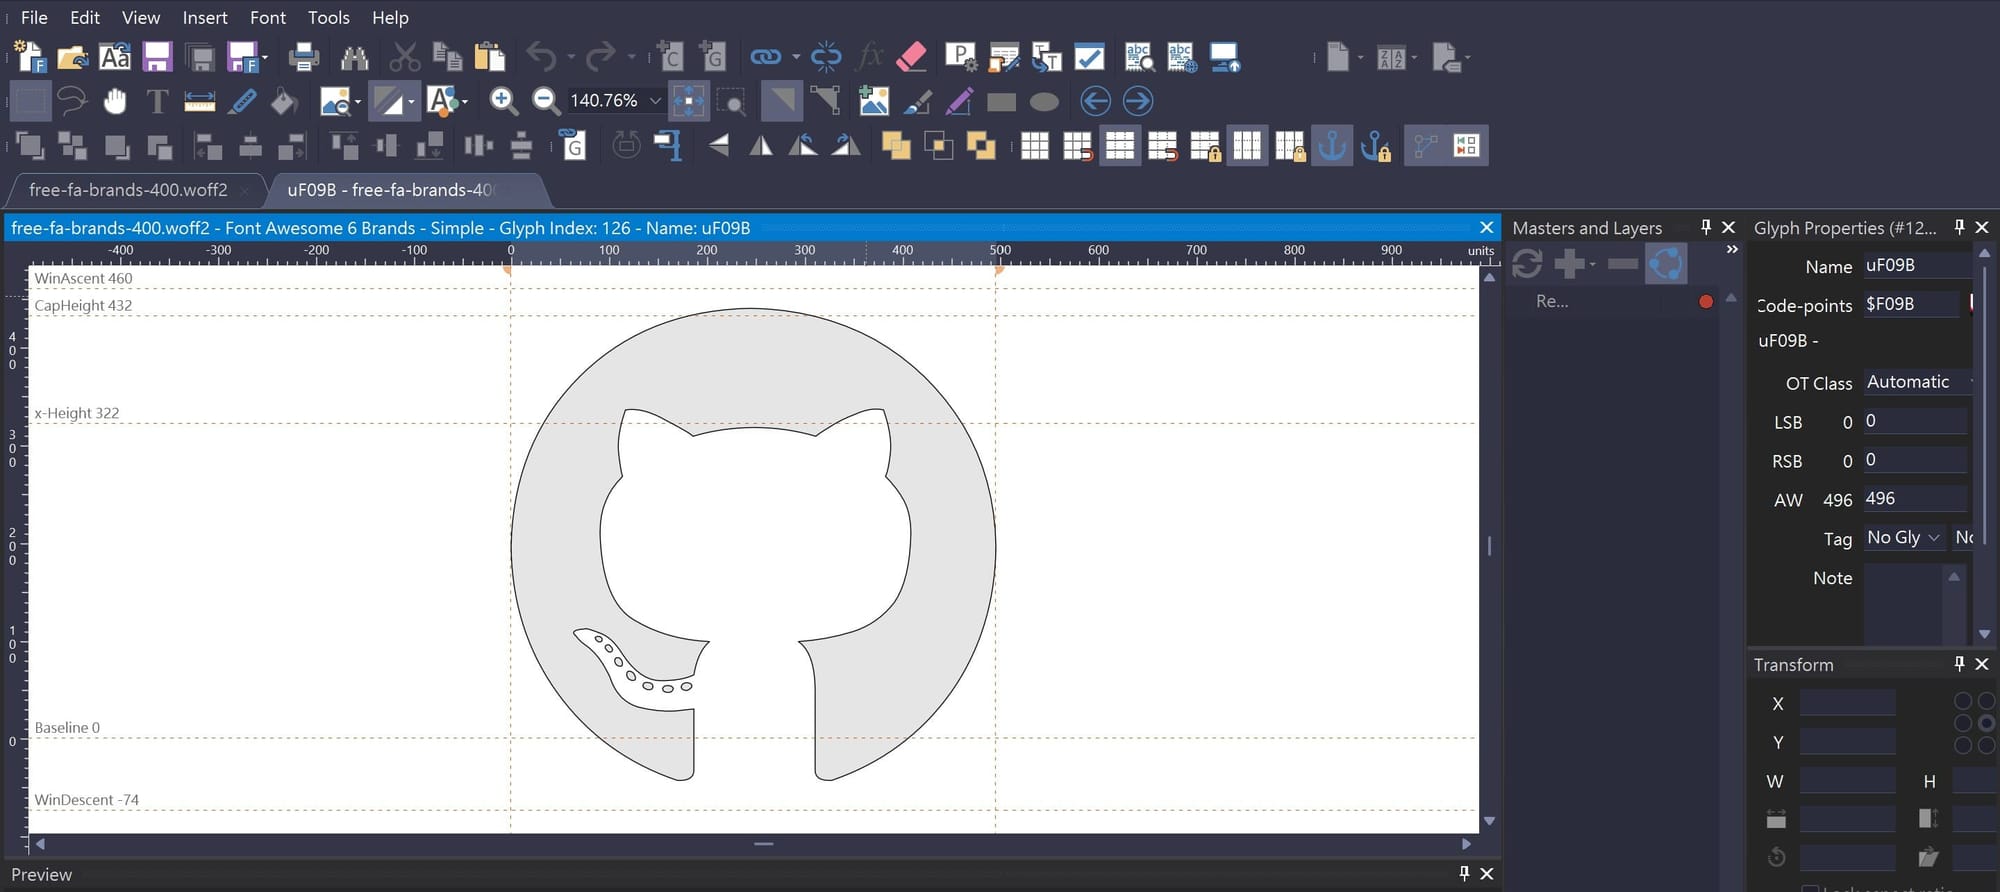
Task: Click the horizontal scrollbar thumb under the glyph canvas
Action: click(x=764, y=844)
